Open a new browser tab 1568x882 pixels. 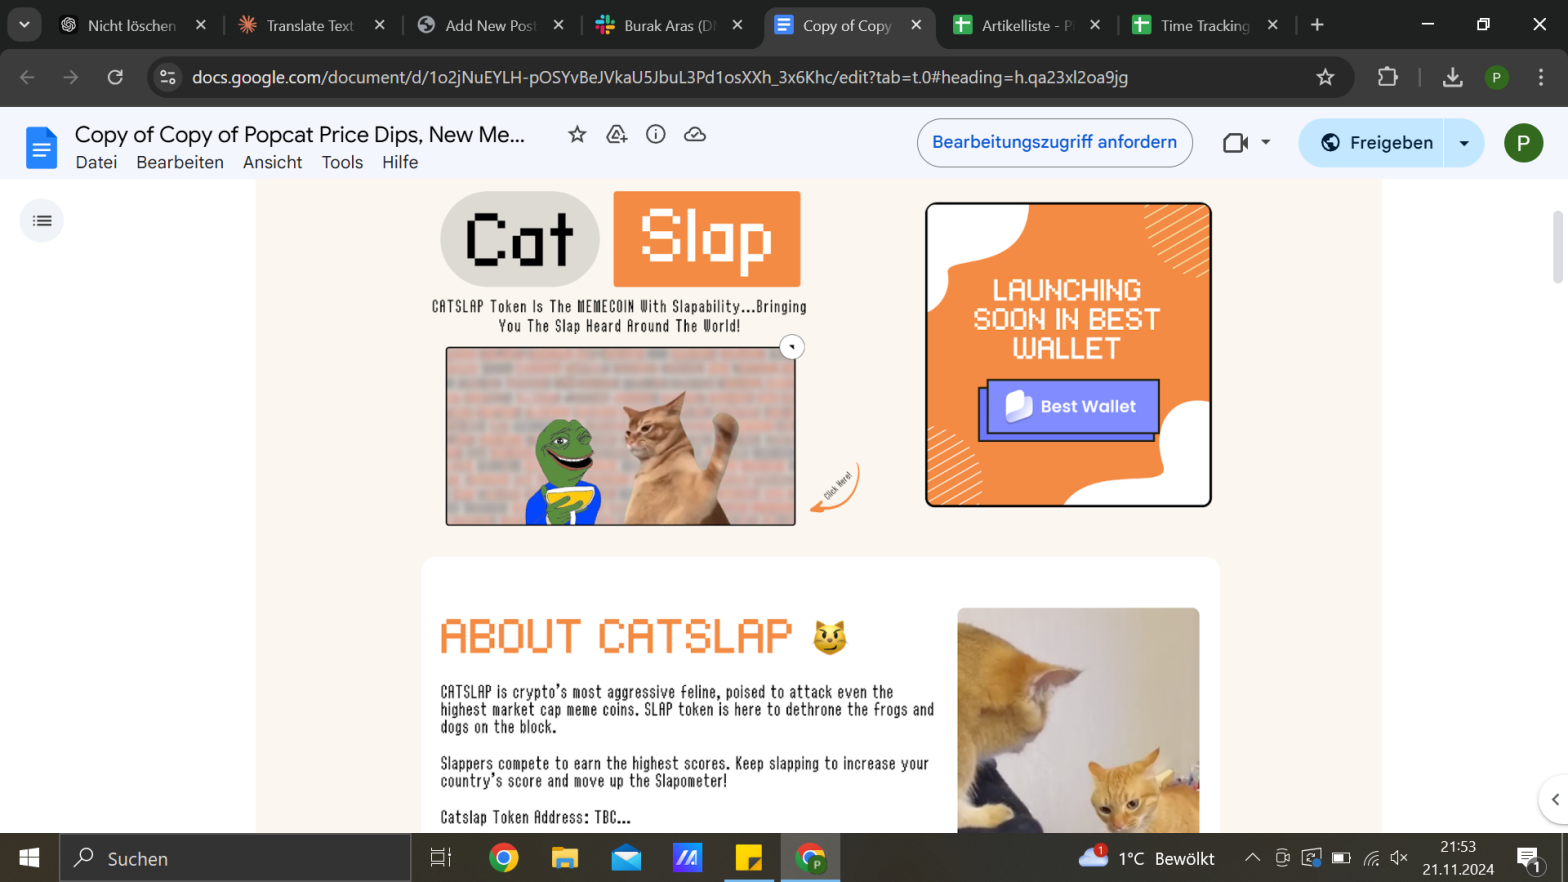(x=1317, y=26)
